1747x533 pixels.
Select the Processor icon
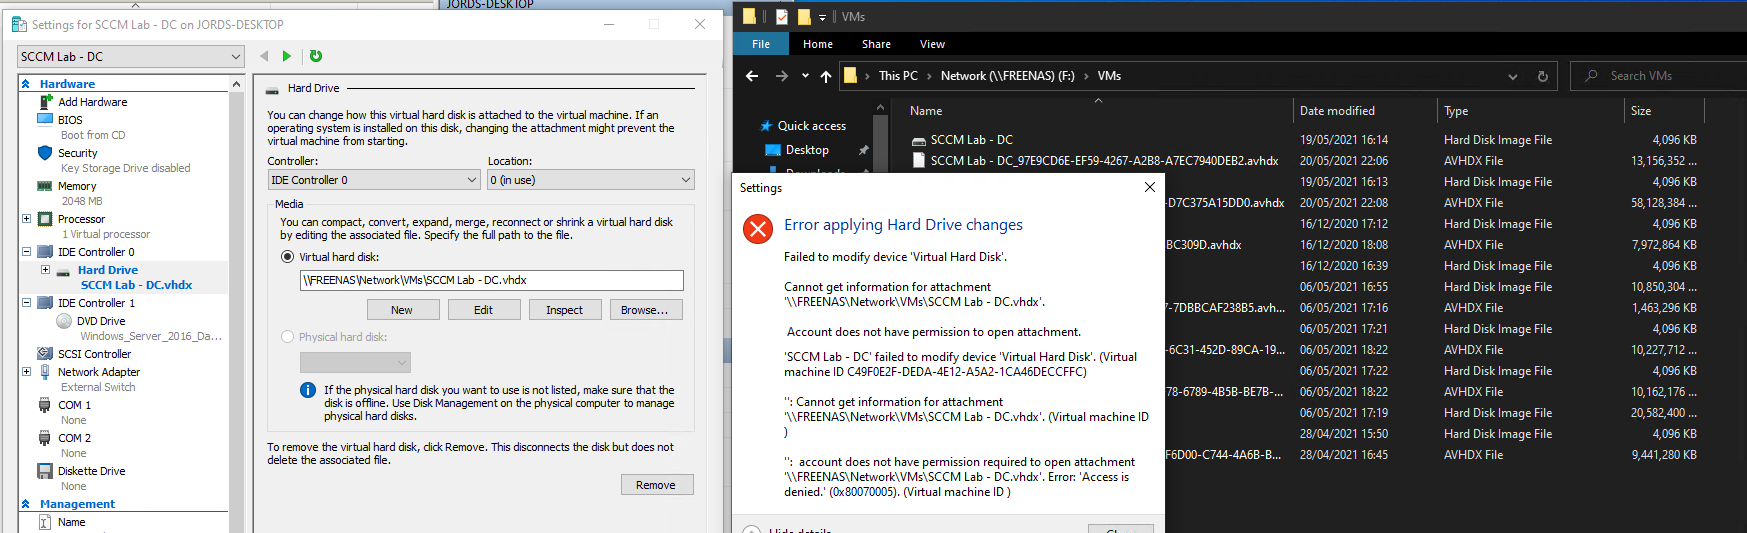click(45, 219)
